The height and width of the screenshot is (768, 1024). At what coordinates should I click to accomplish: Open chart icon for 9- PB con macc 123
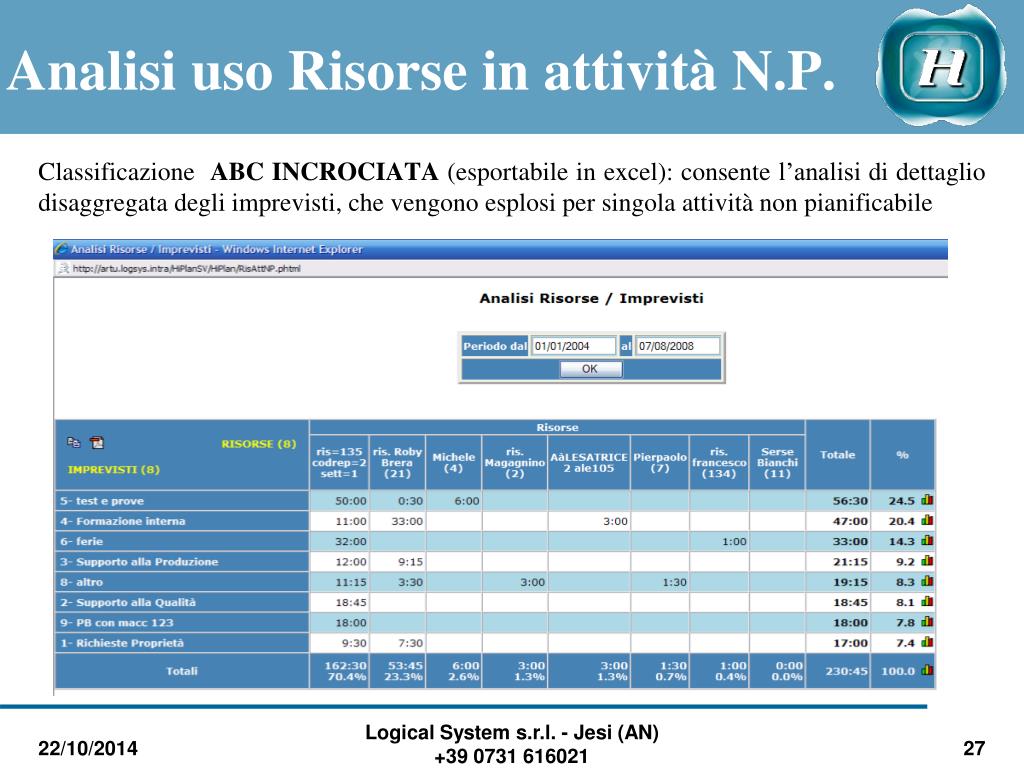[927, 622]
